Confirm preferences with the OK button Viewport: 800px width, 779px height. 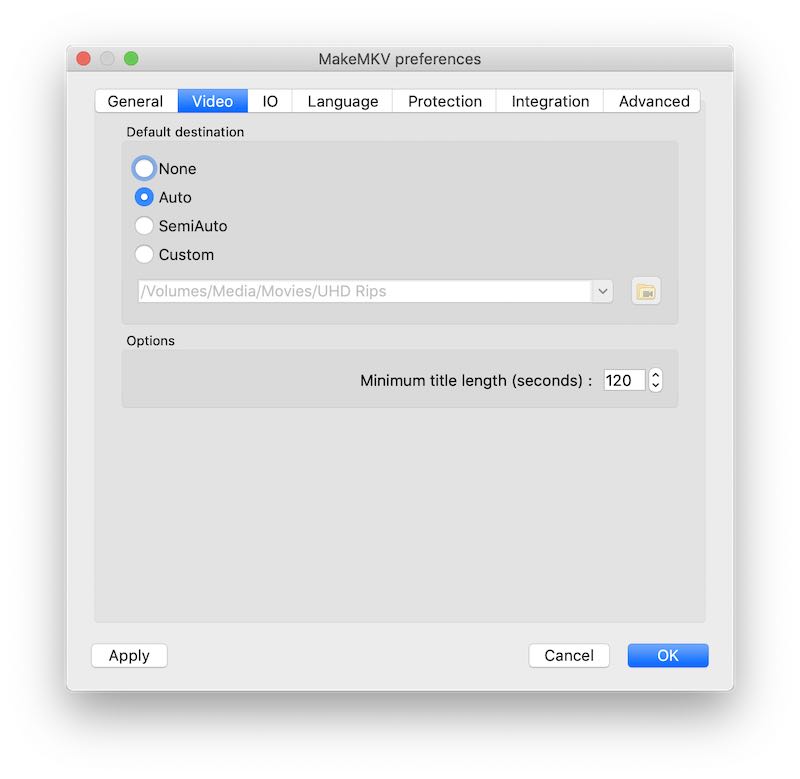point(668,656)
